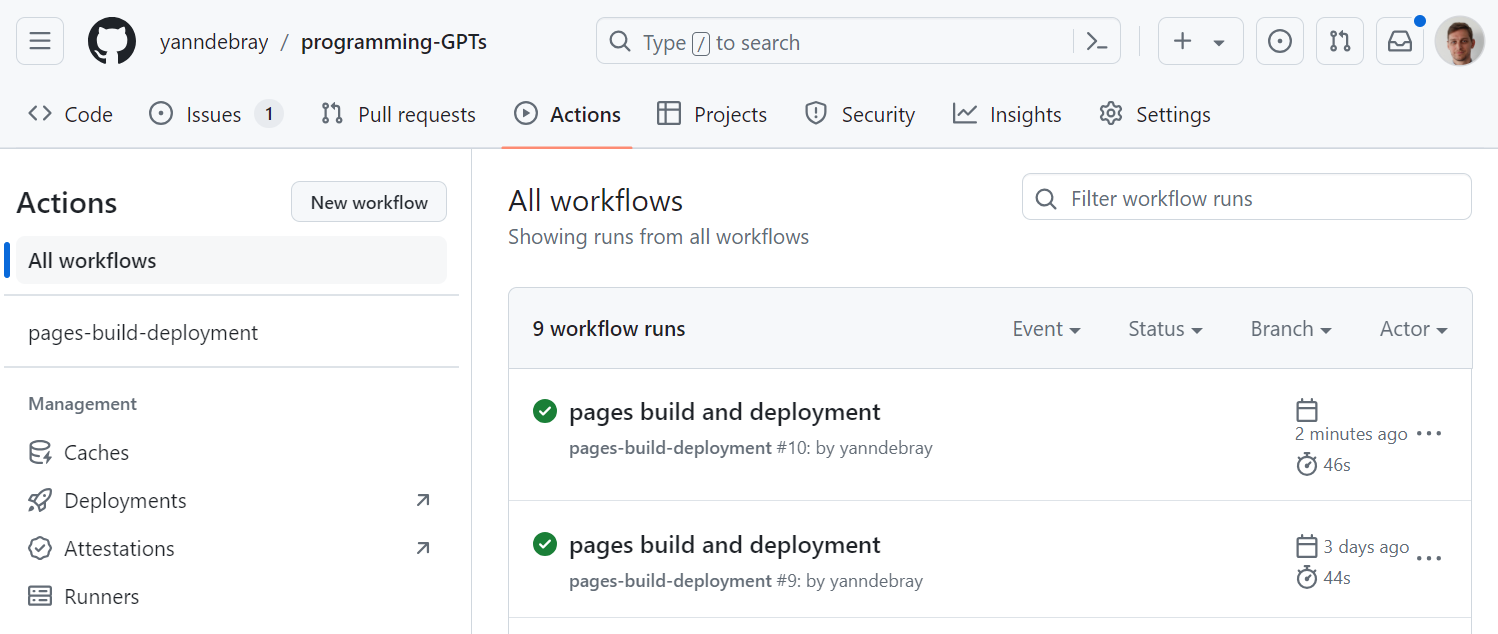Open the issues circle icon in header

(x=1280, y=41)
